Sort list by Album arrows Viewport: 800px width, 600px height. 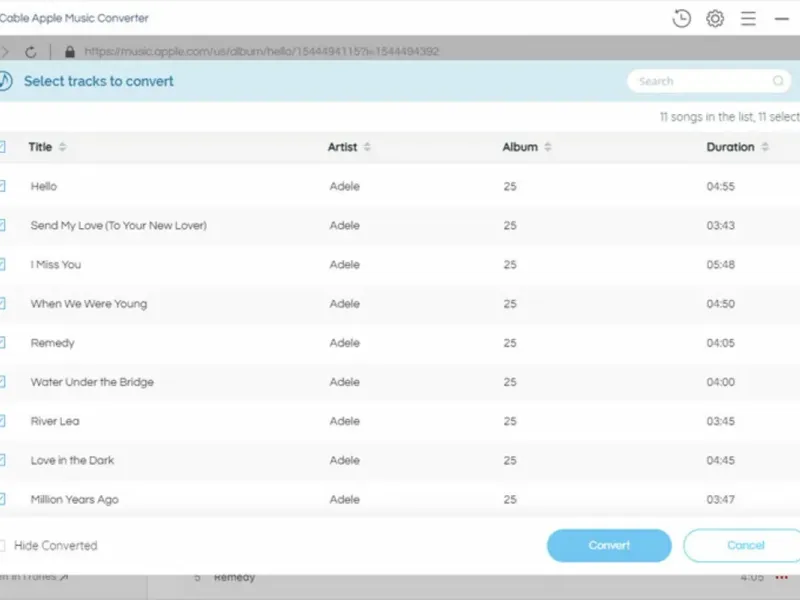tap(547, 147)
